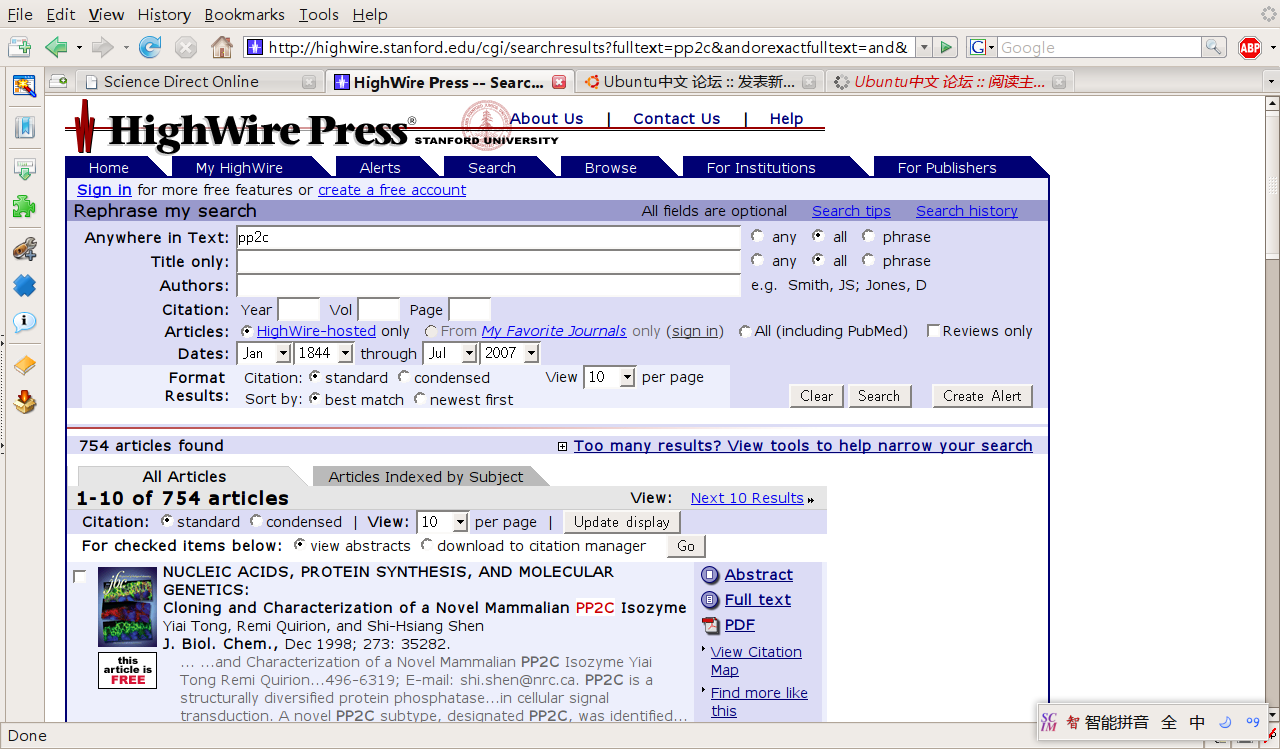Click the sidebar tools wrench icon

click(24, 248)
